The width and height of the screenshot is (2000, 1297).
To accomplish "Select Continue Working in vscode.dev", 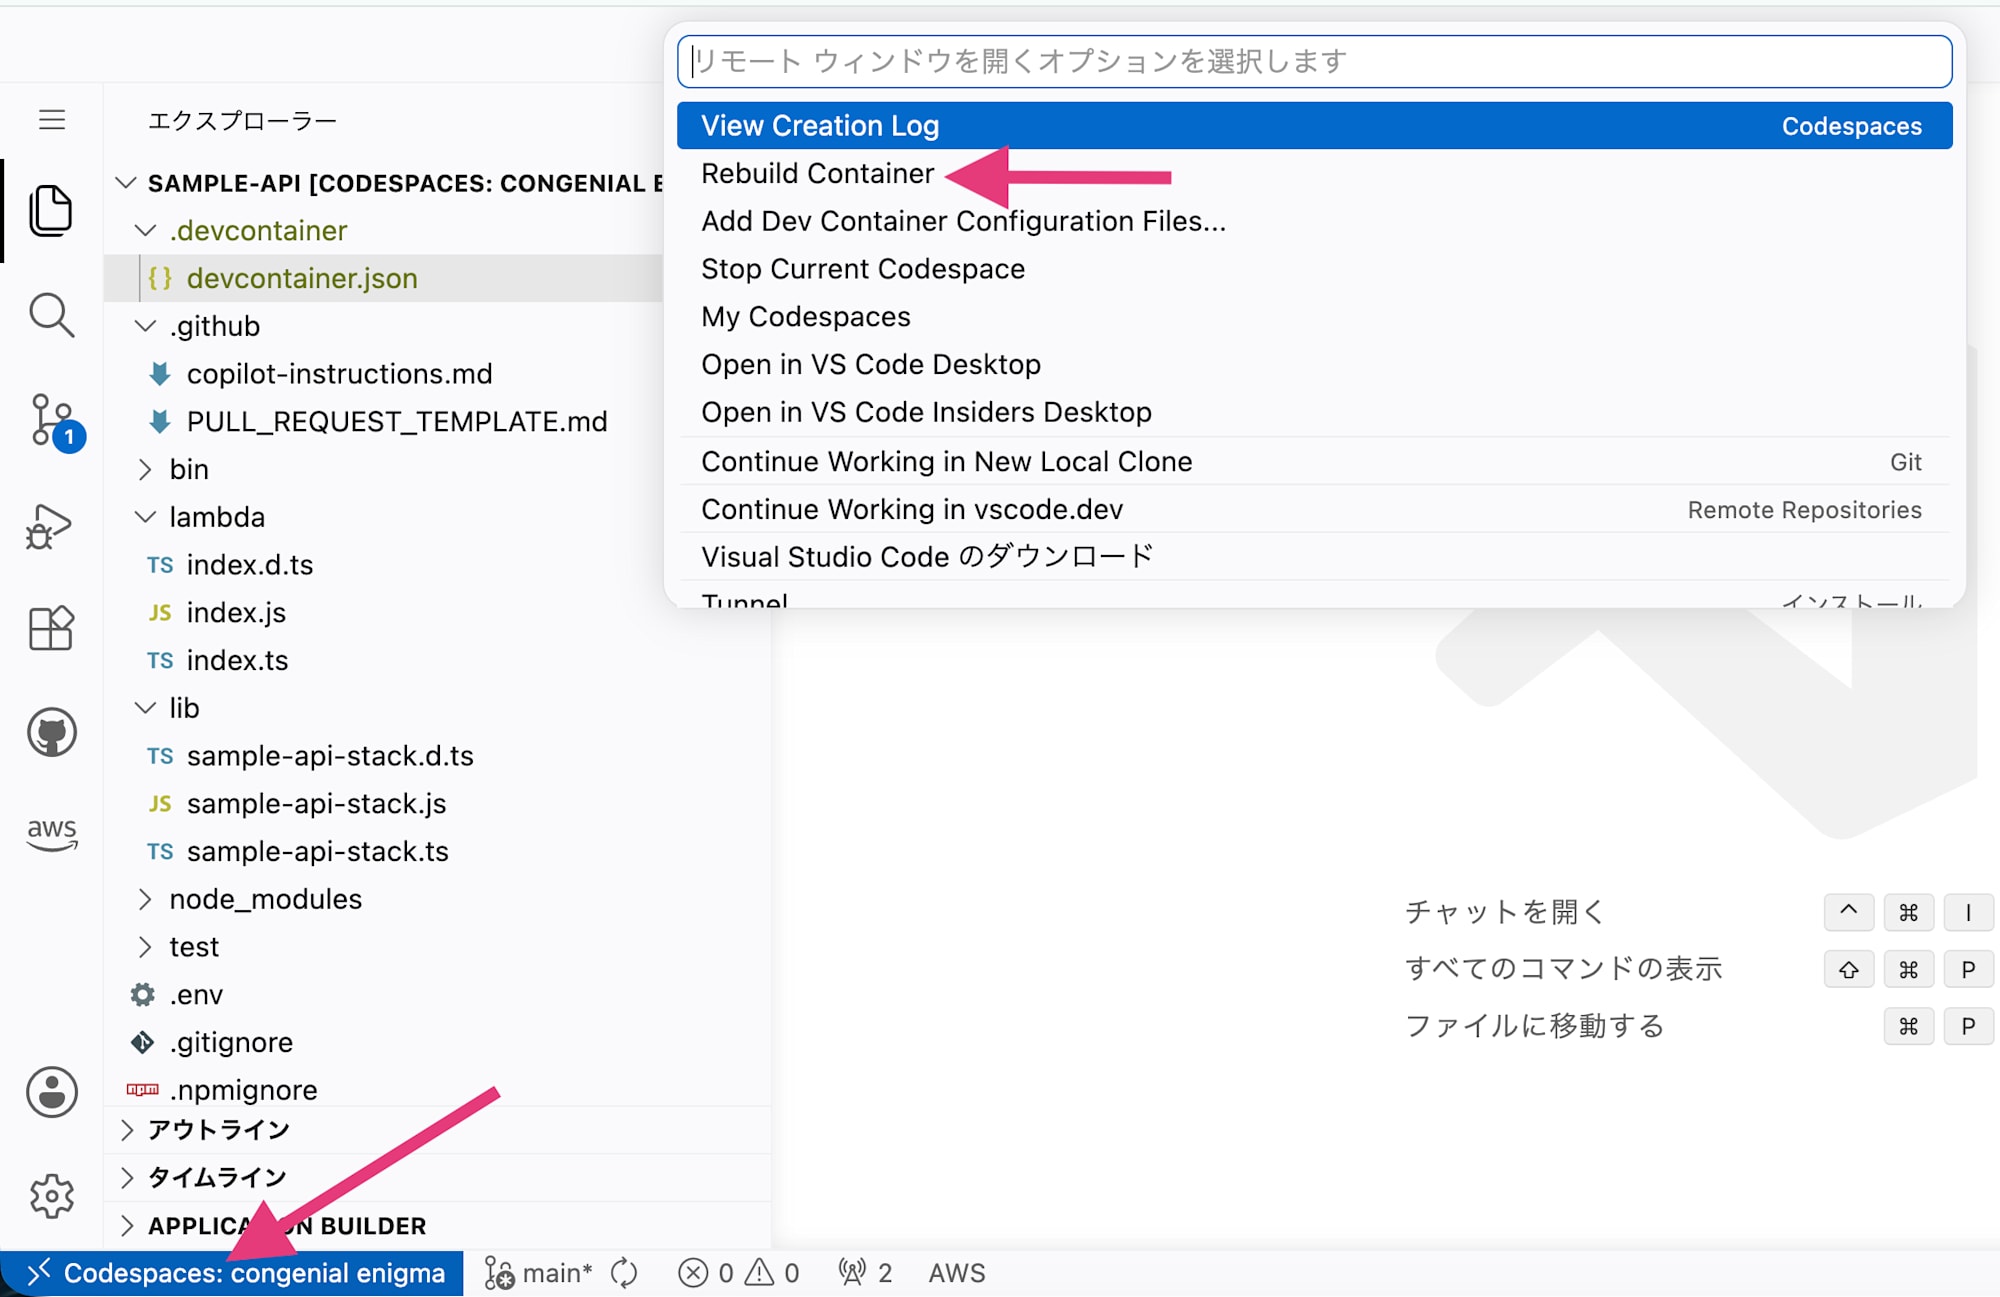I will (x=1314, y=510).
